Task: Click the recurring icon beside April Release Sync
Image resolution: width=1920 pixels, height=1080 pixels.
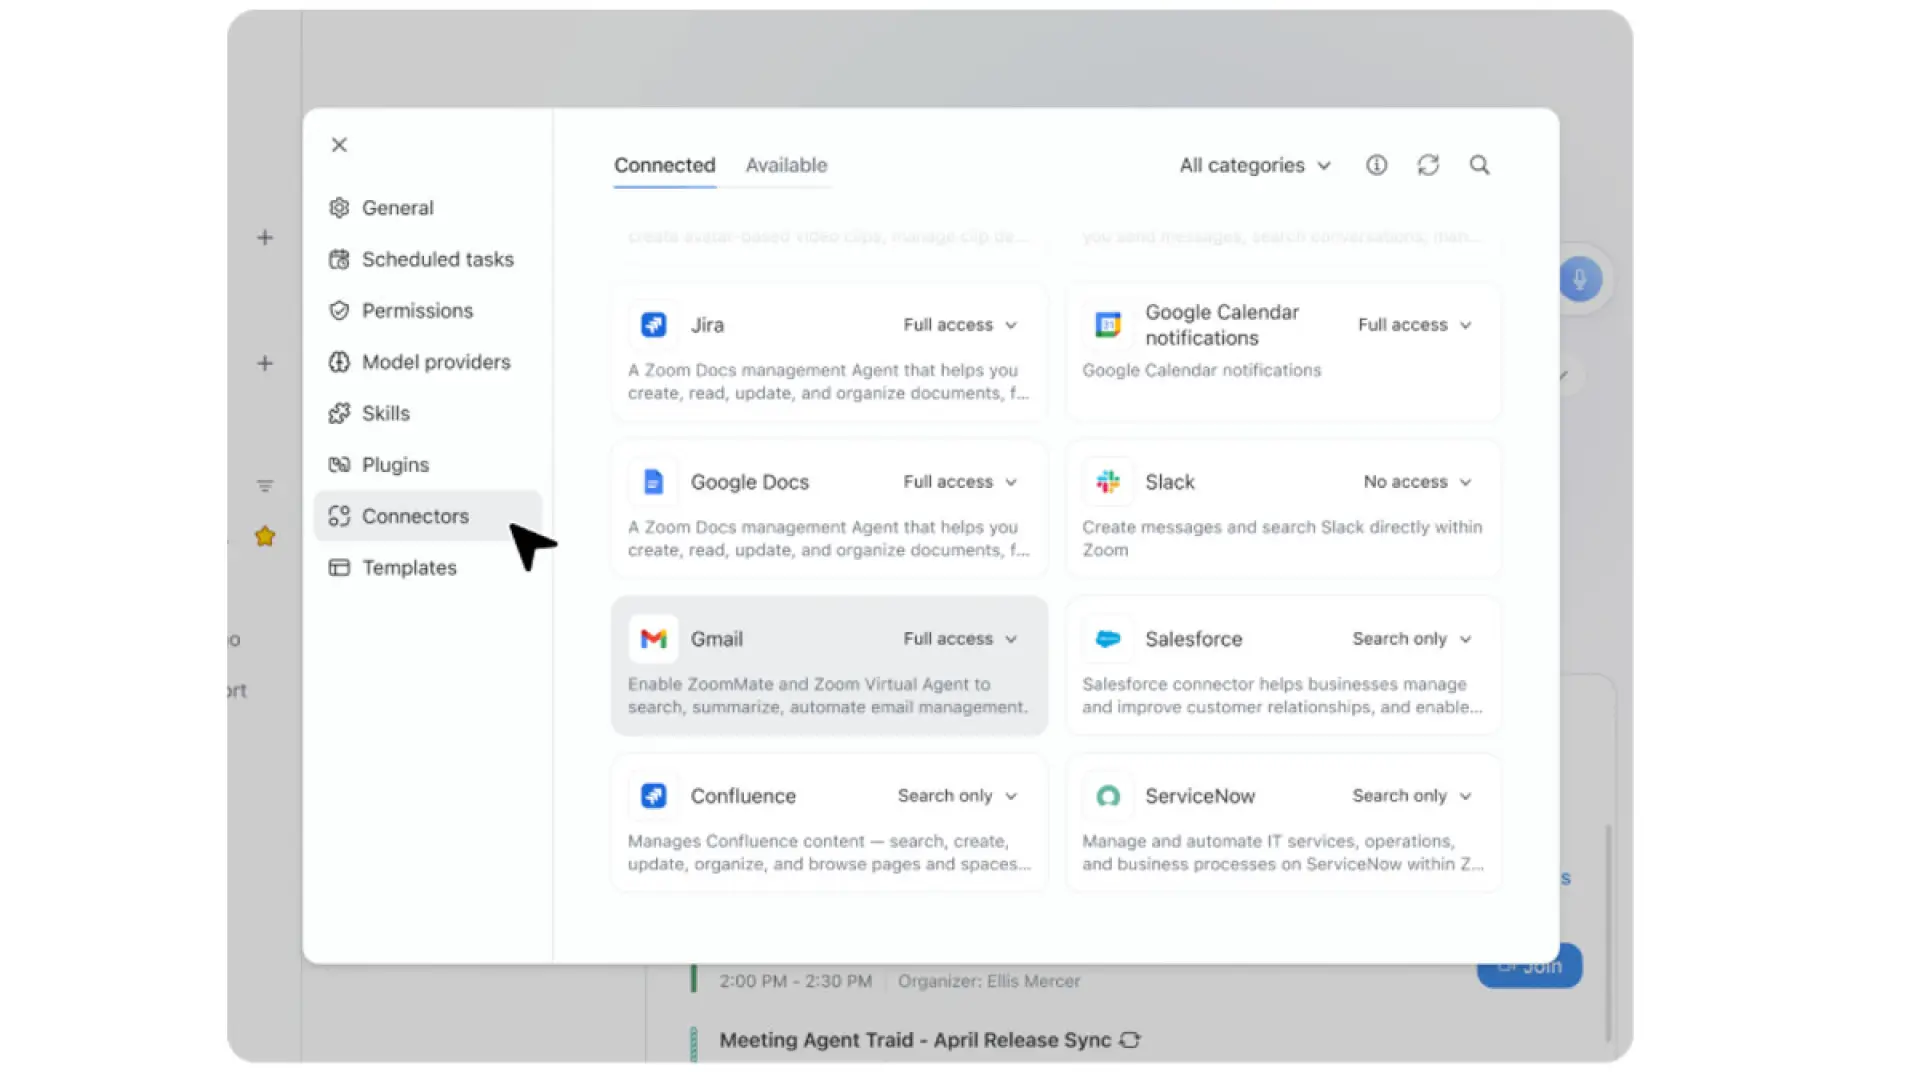Action: click(x=1131, y=1040)
